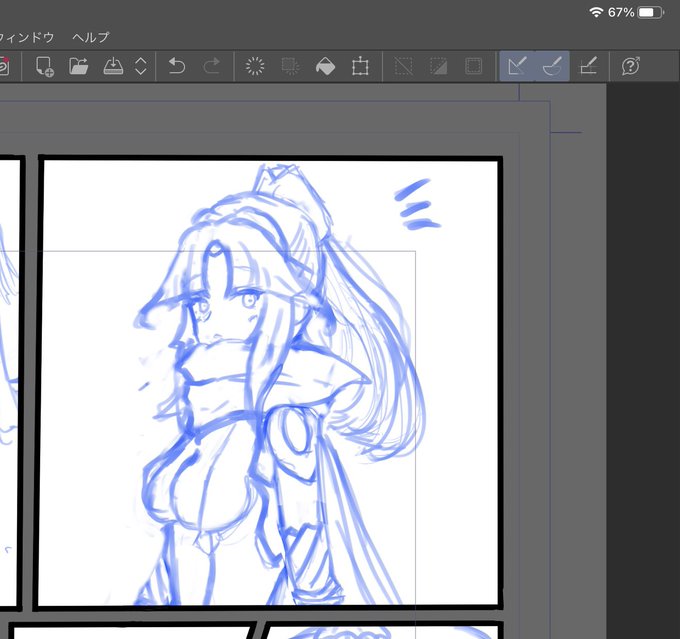680x639 pixels.
Task: Expand the save options up-down arrows
Action: click(141, 66)
